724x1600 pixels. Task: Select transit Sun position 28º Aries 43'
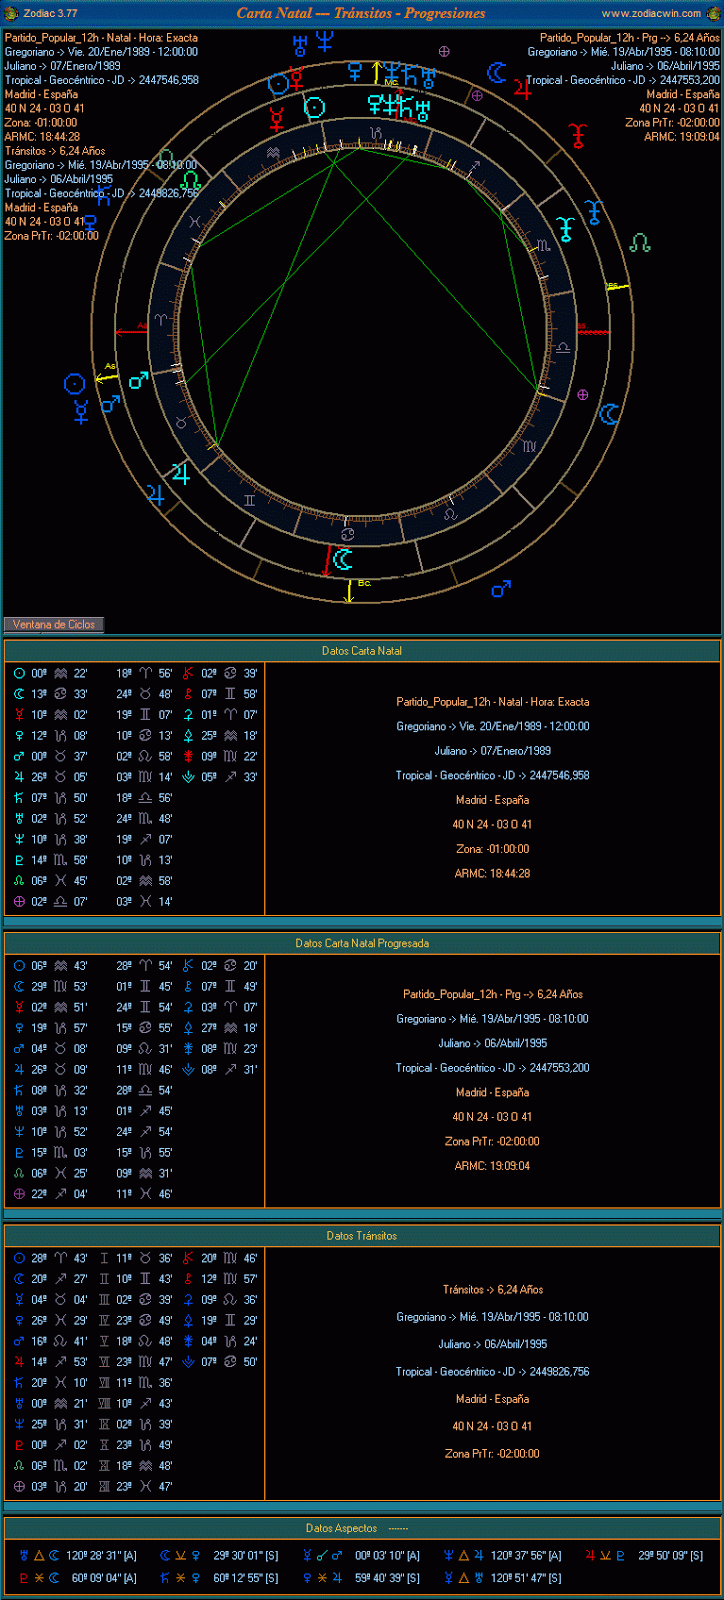coord(59,1258)
